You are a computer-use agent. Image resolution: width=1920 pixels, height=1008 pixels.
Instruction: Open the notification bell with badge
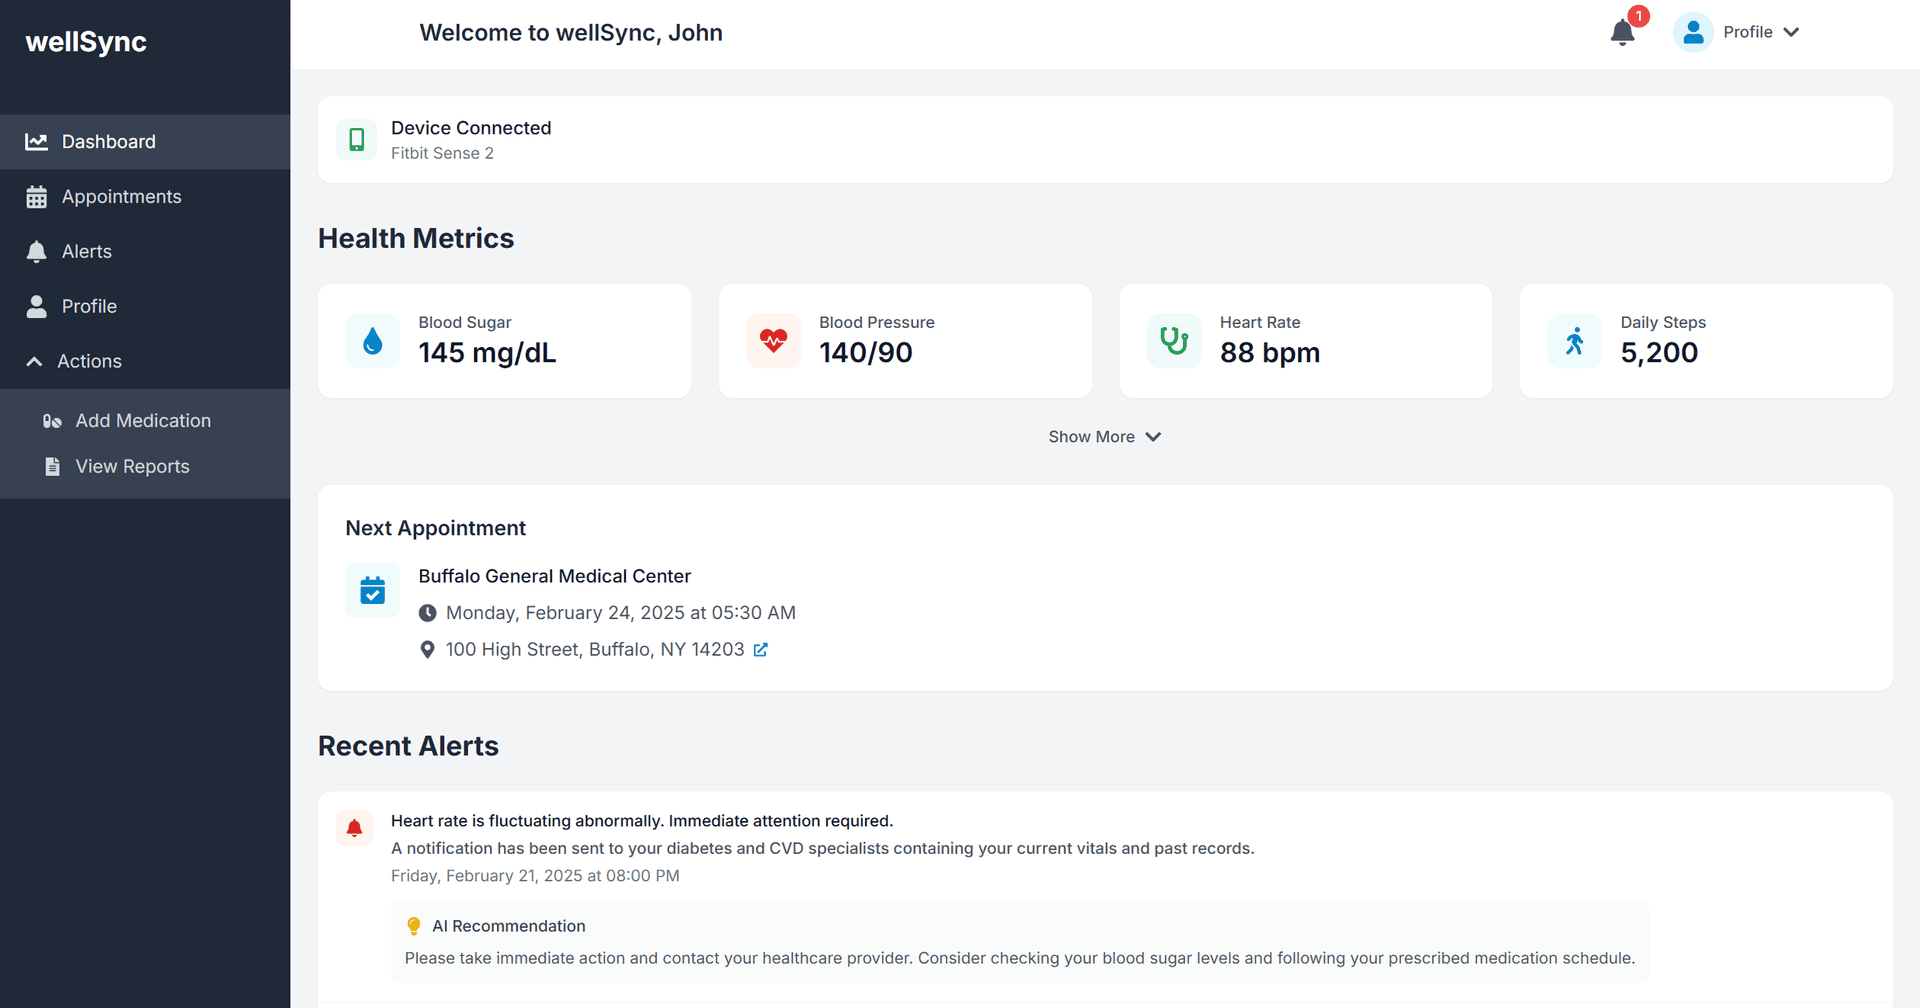coord(1621,32)
